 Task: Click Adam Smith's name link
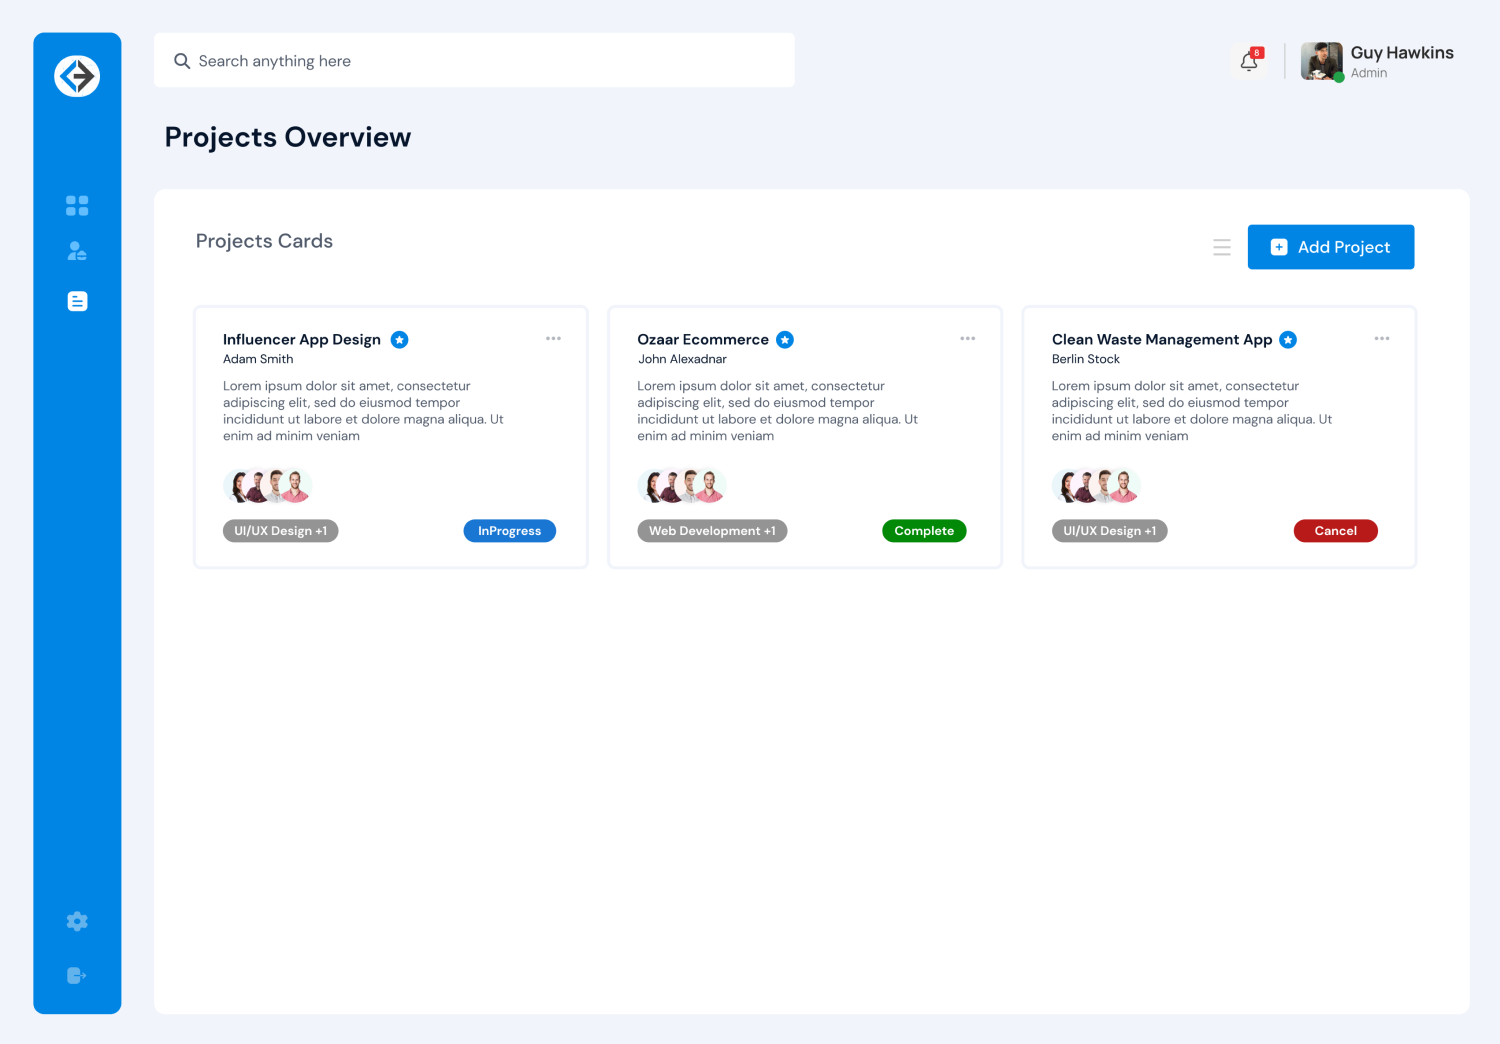pos(258,359)
